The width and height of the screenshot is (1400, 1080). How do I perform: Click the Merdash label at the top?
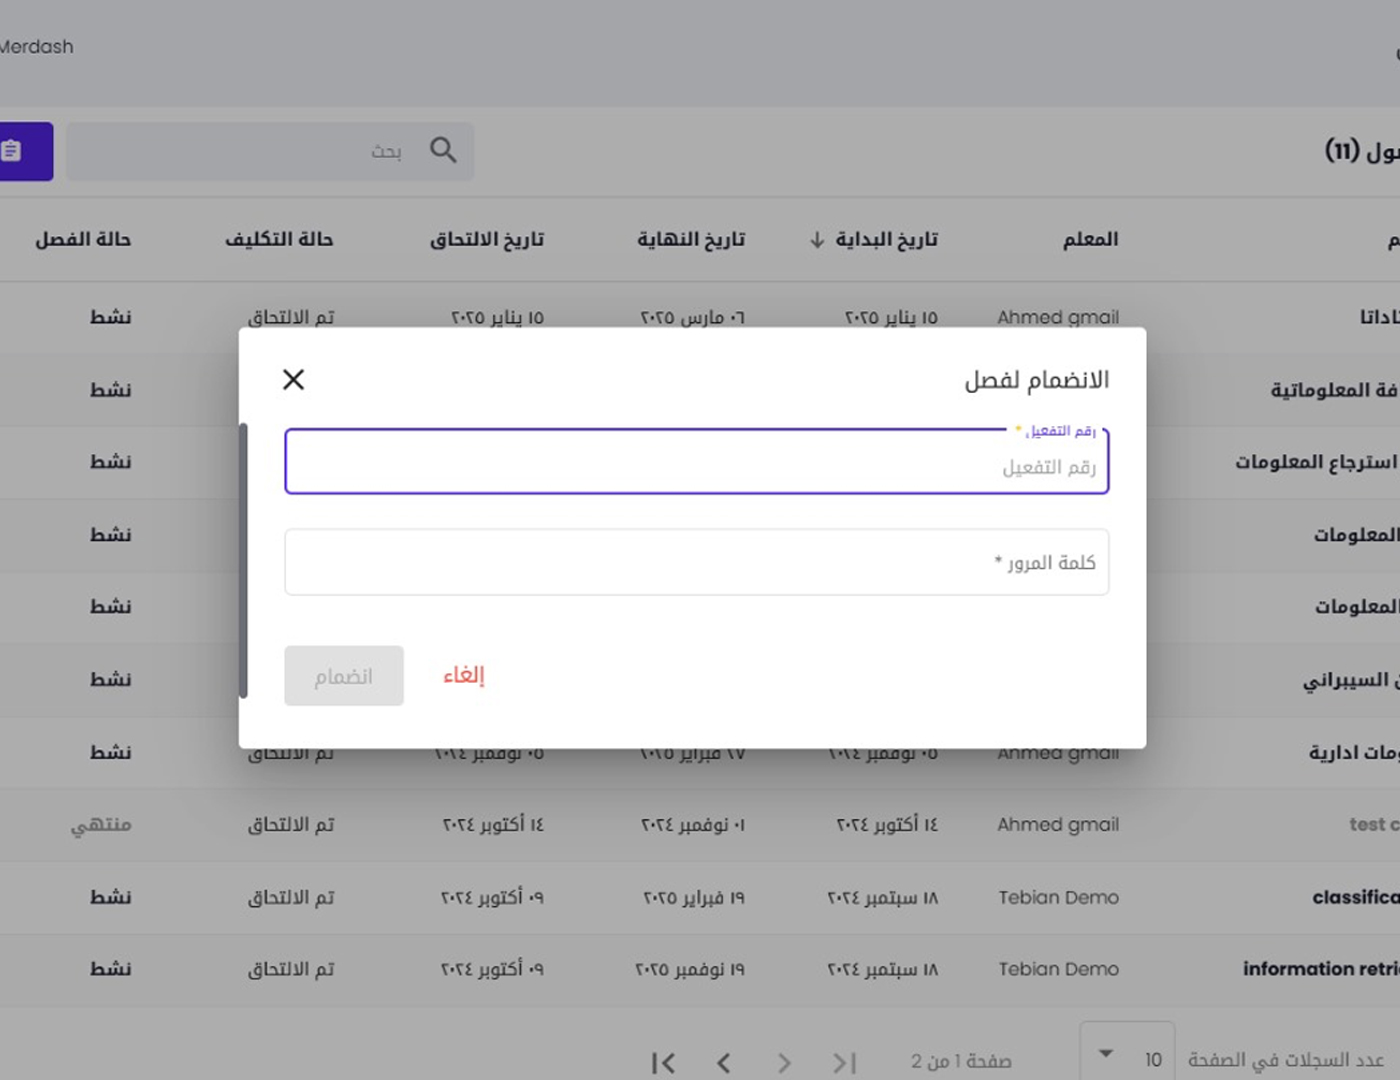coord(36,47)
